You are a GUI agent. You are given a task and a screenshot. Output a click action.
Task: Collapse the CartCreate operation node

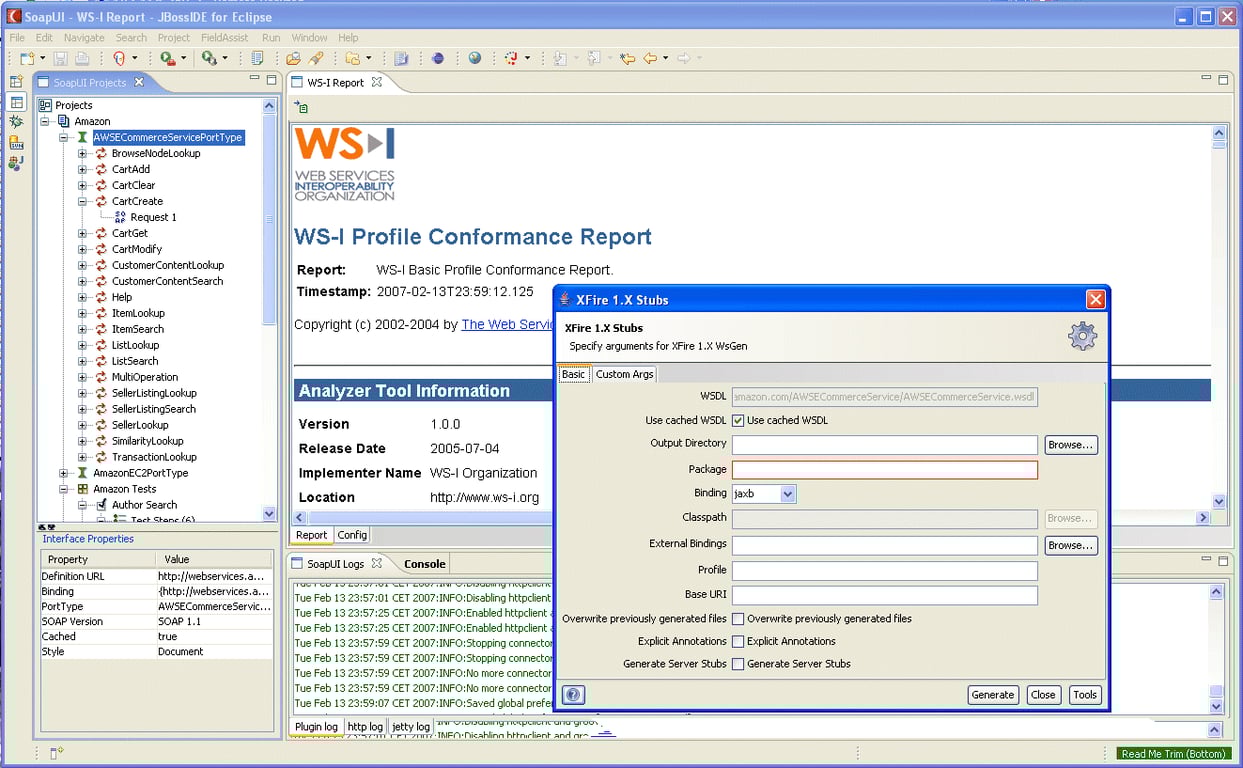[83, 202]
